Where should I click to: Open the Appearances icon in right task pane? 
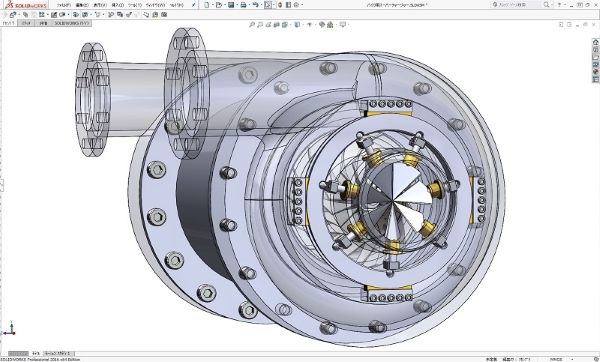click(595, 72)
